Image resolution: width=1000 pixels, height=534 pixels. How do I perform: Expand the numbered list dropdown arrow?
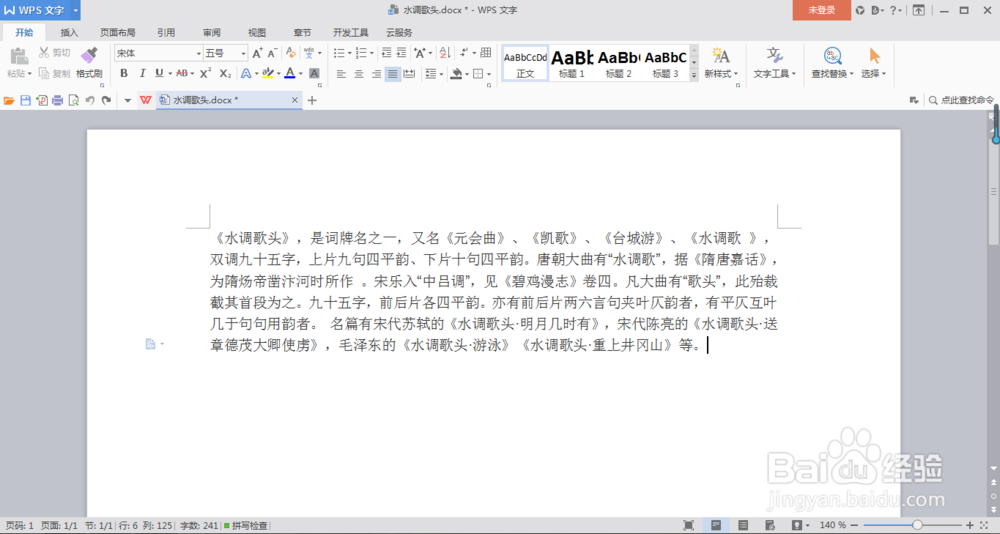[x=372, y=54]
